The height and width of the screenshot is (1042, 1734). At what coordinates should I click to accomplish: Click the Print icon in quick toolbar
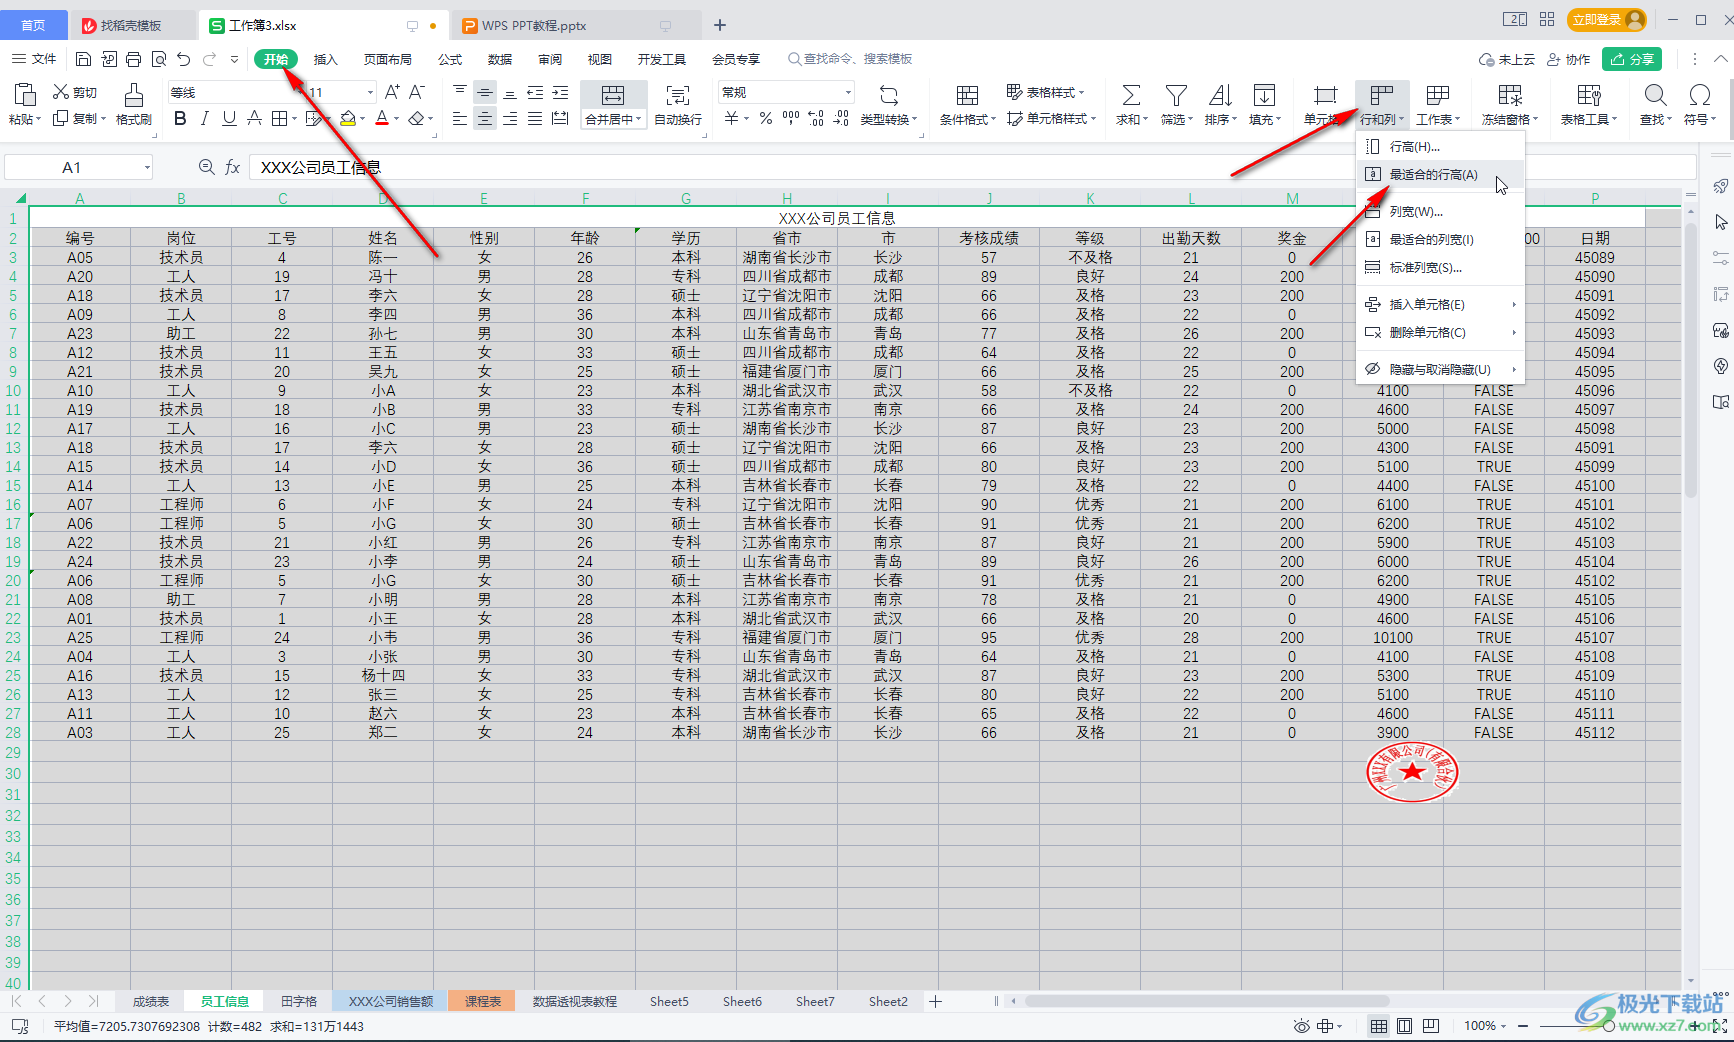(x=134, y=59)
